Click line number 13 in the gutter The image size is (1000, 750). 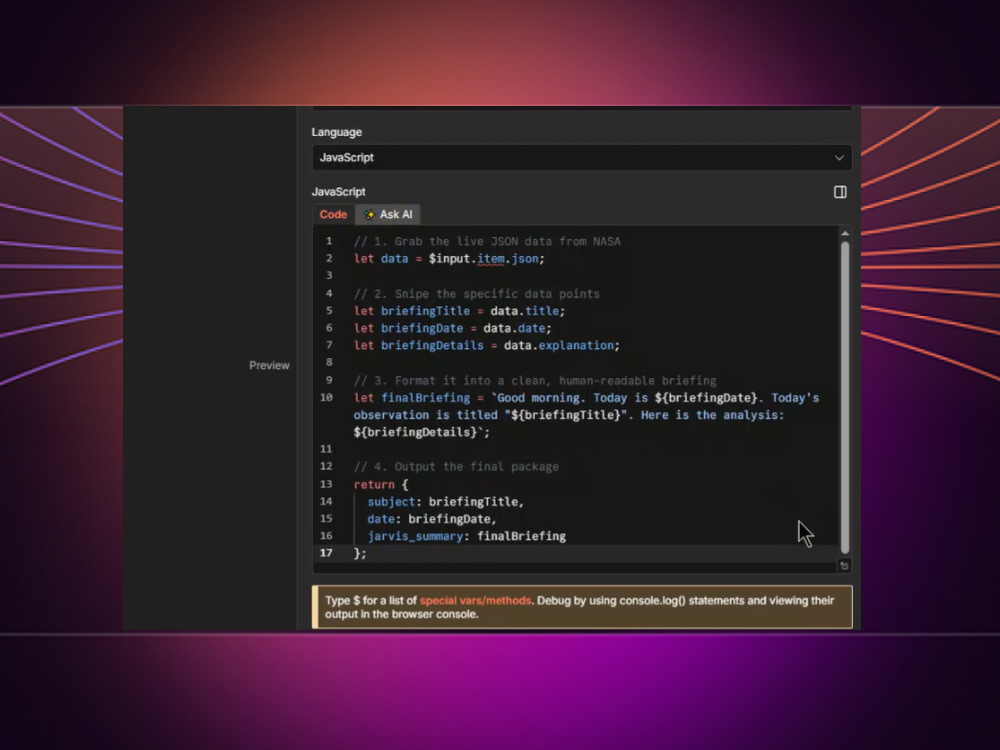326,484
